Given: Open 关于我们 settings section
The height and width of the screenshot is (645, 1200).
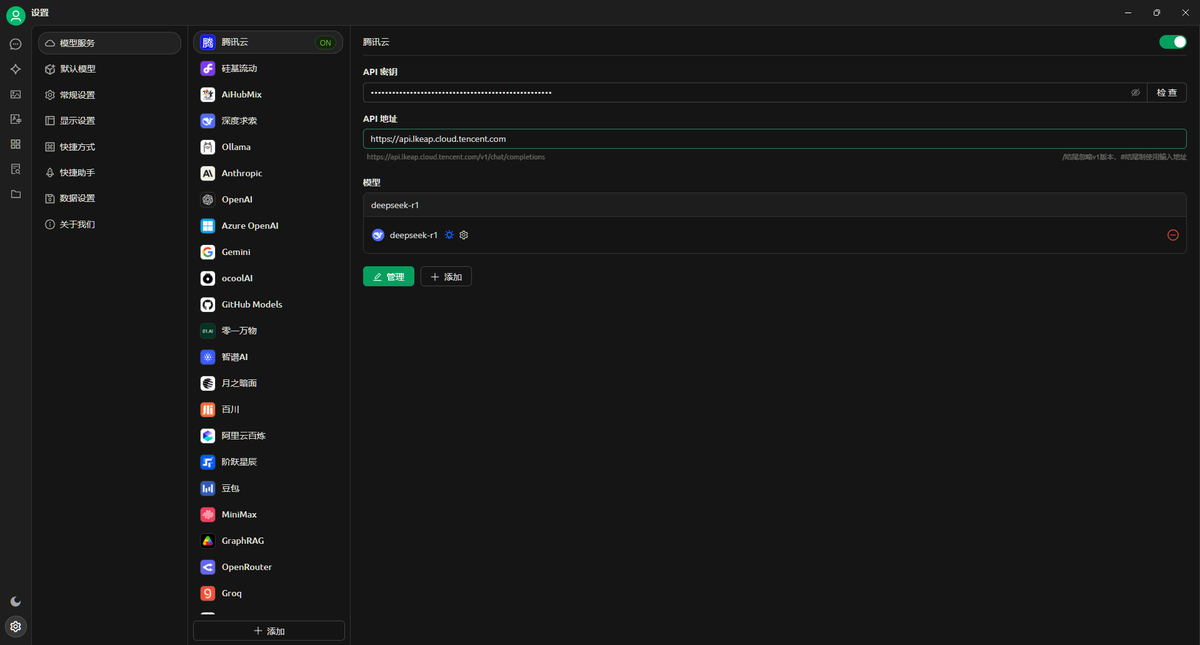Looking at the screenshot, I should [110, 224].
